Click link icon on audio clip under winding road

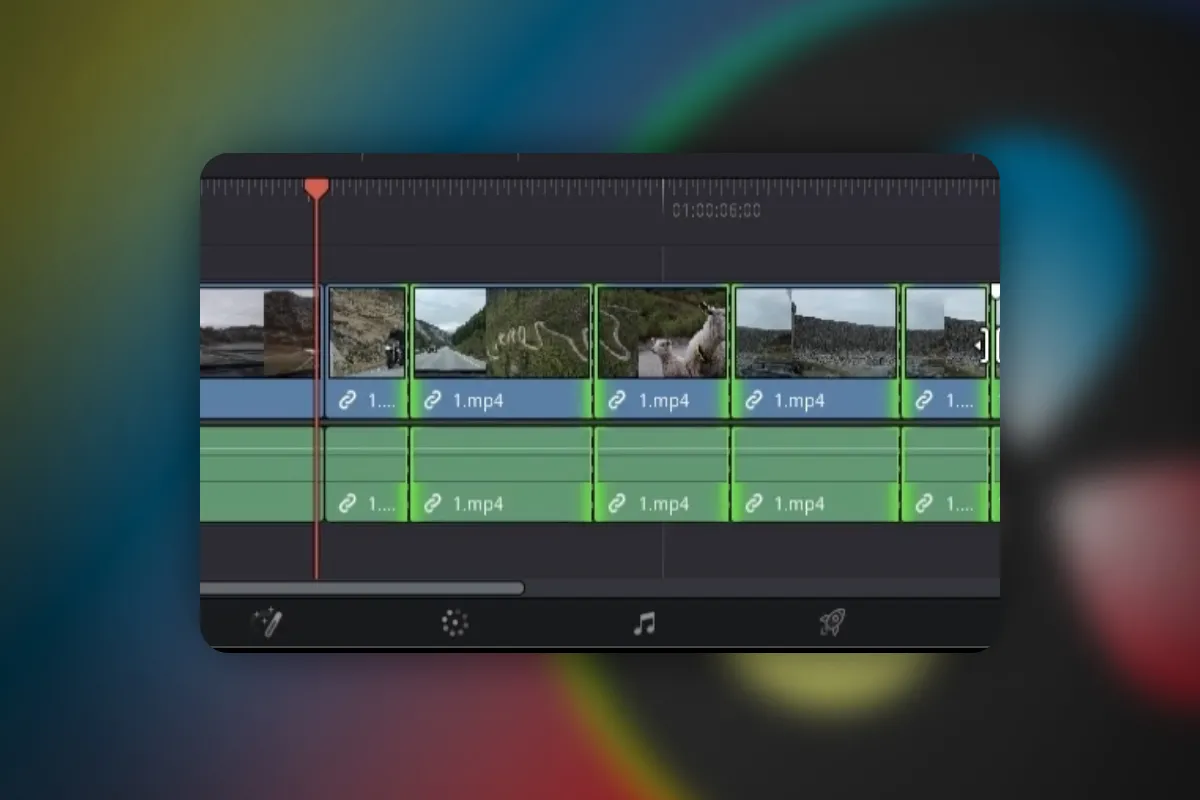[433, 503]
